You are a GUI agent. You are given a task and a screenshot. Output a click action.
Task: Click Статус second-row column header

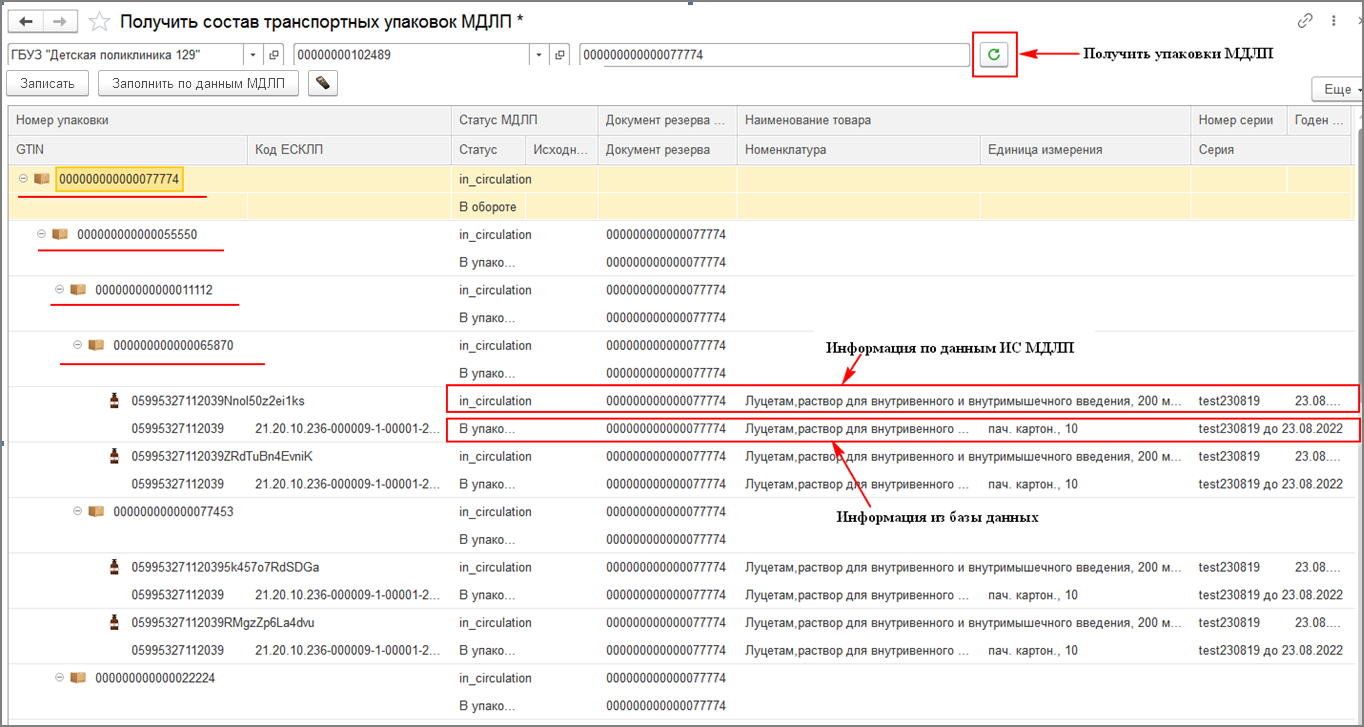click(488, 150)
